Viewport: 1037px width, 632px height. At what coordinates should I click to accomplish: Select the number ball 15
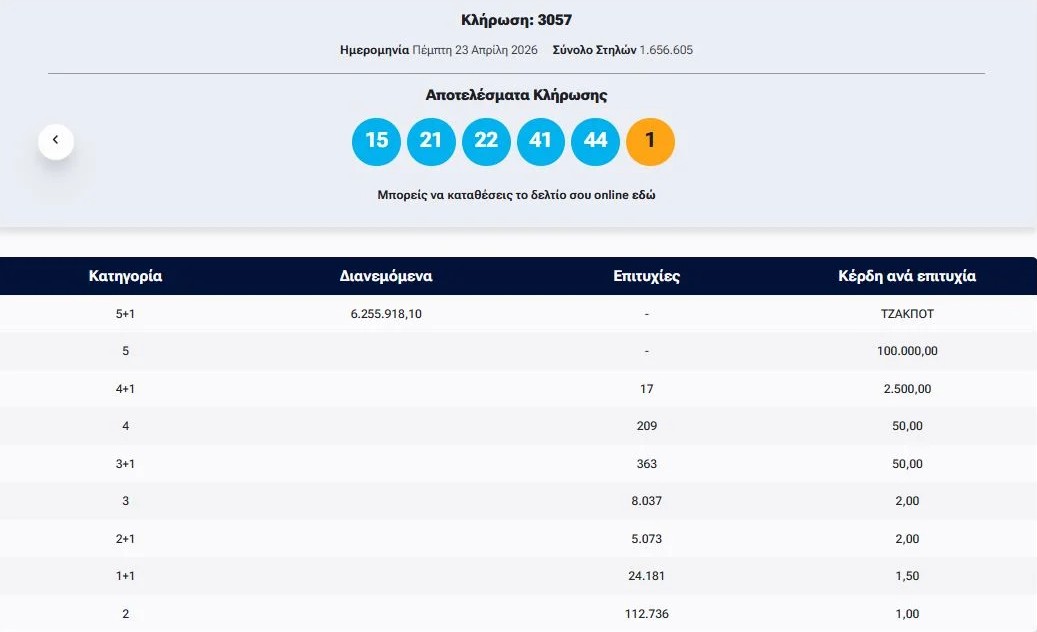[376, 141]
